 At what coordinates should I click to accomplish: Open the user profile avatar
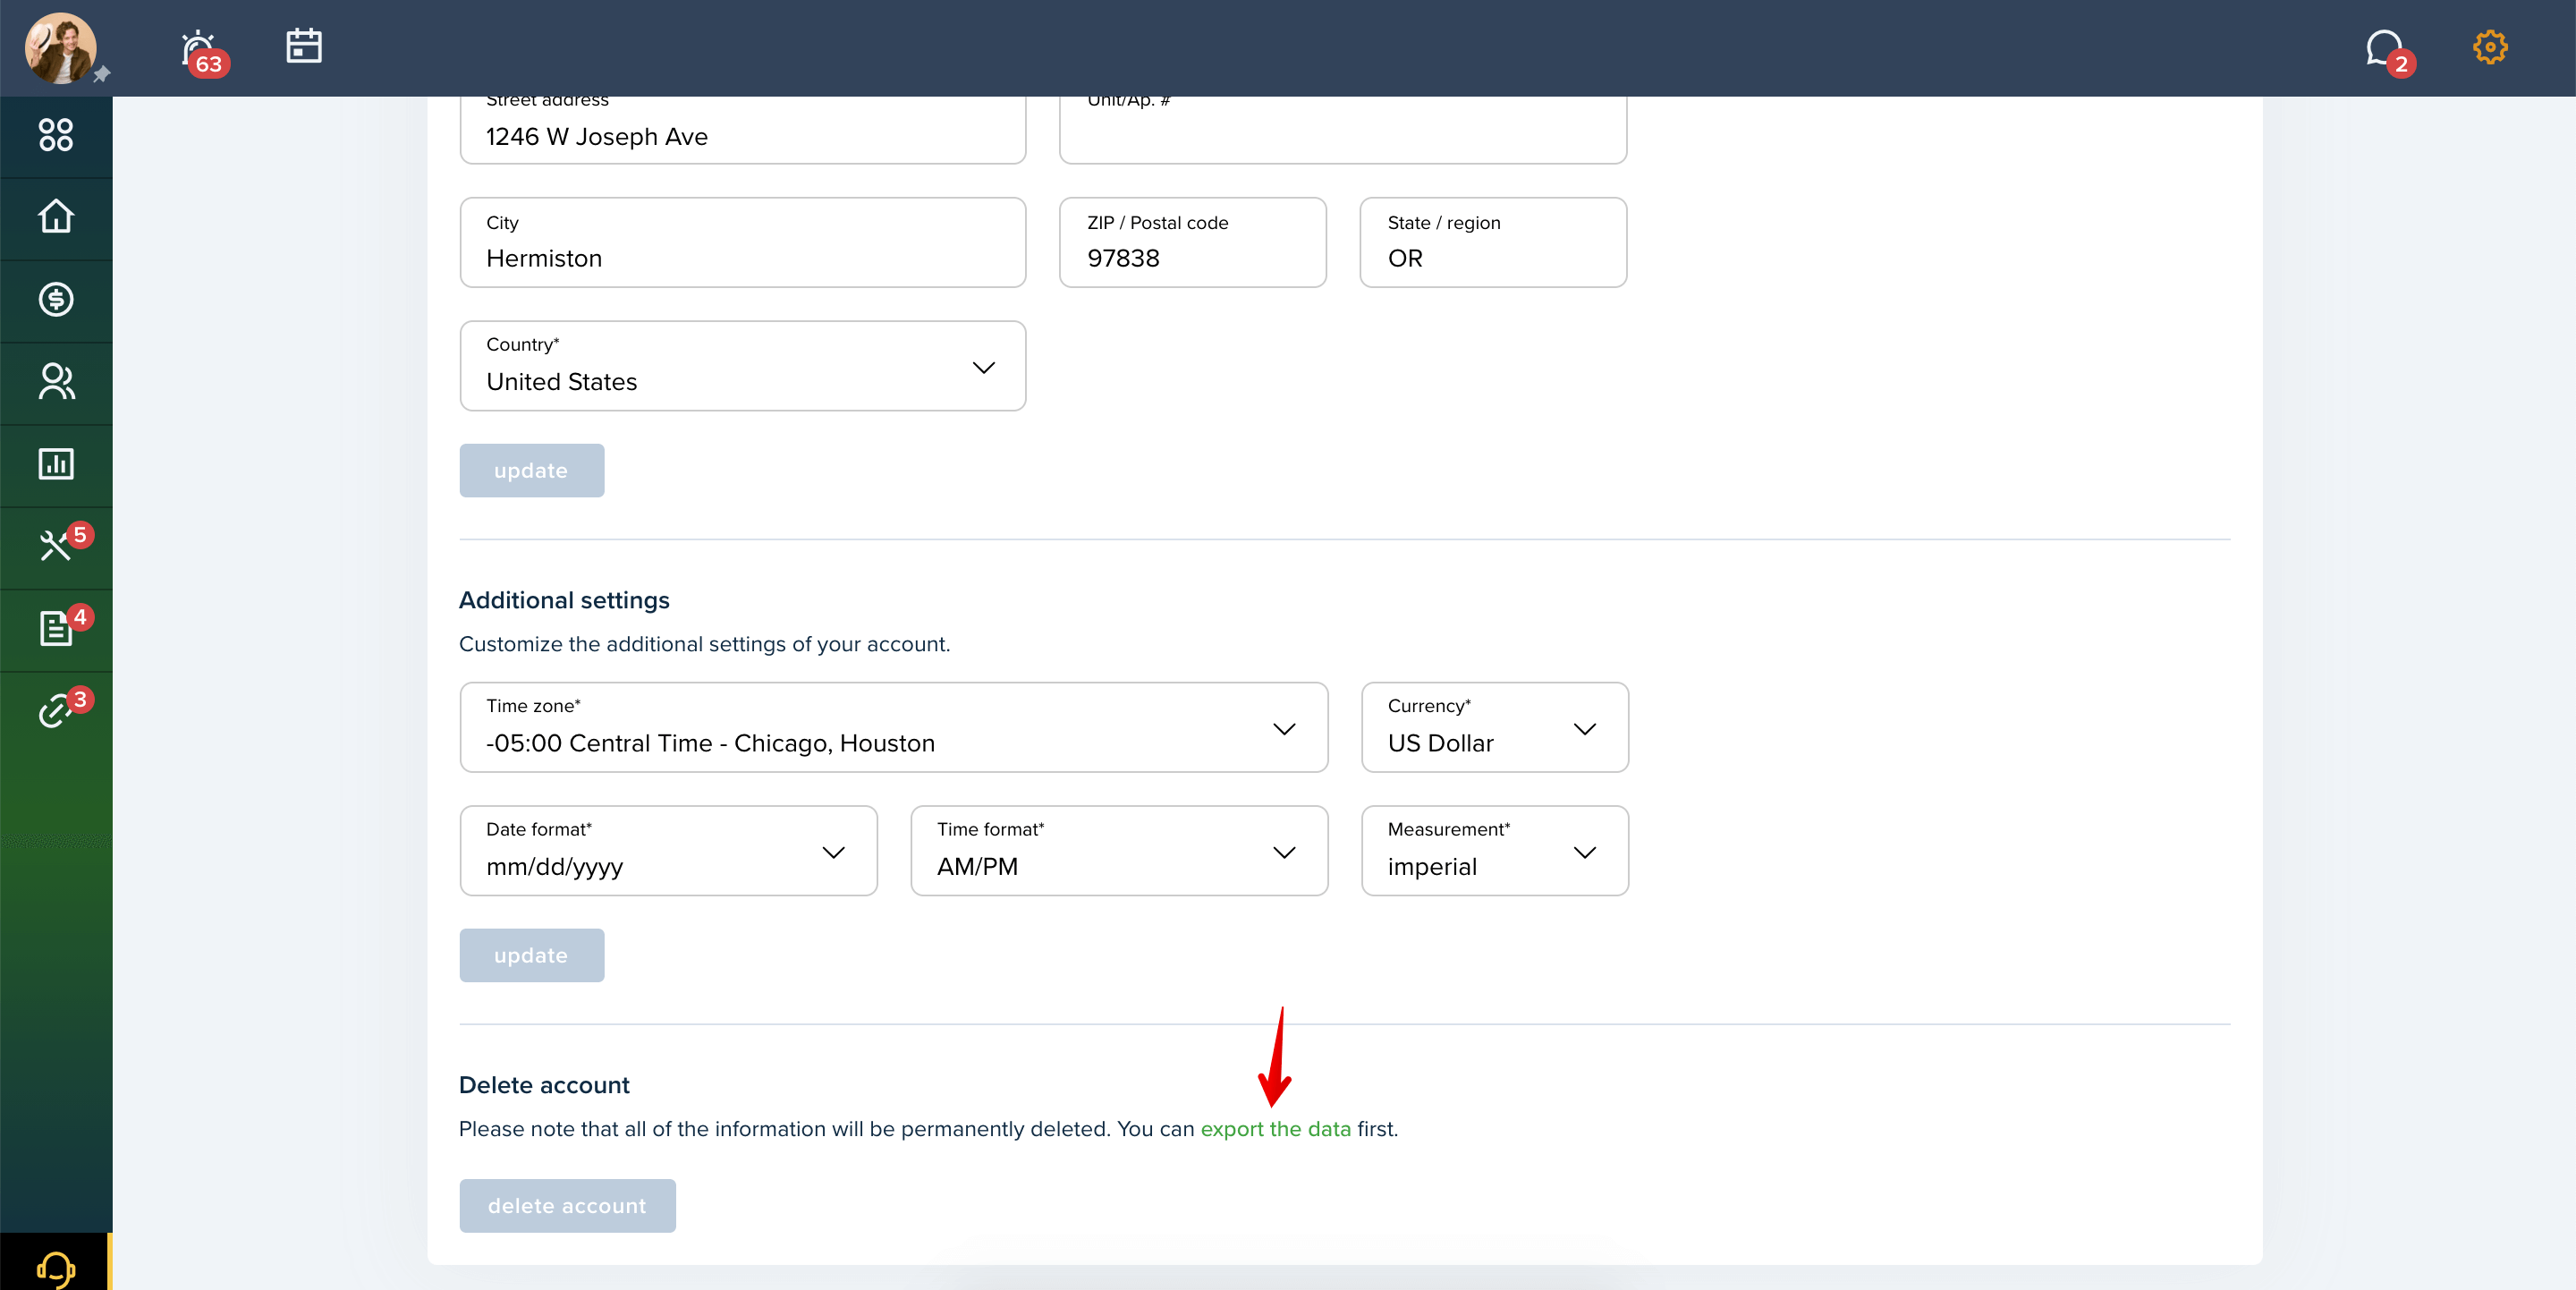(x=60, y=48)
